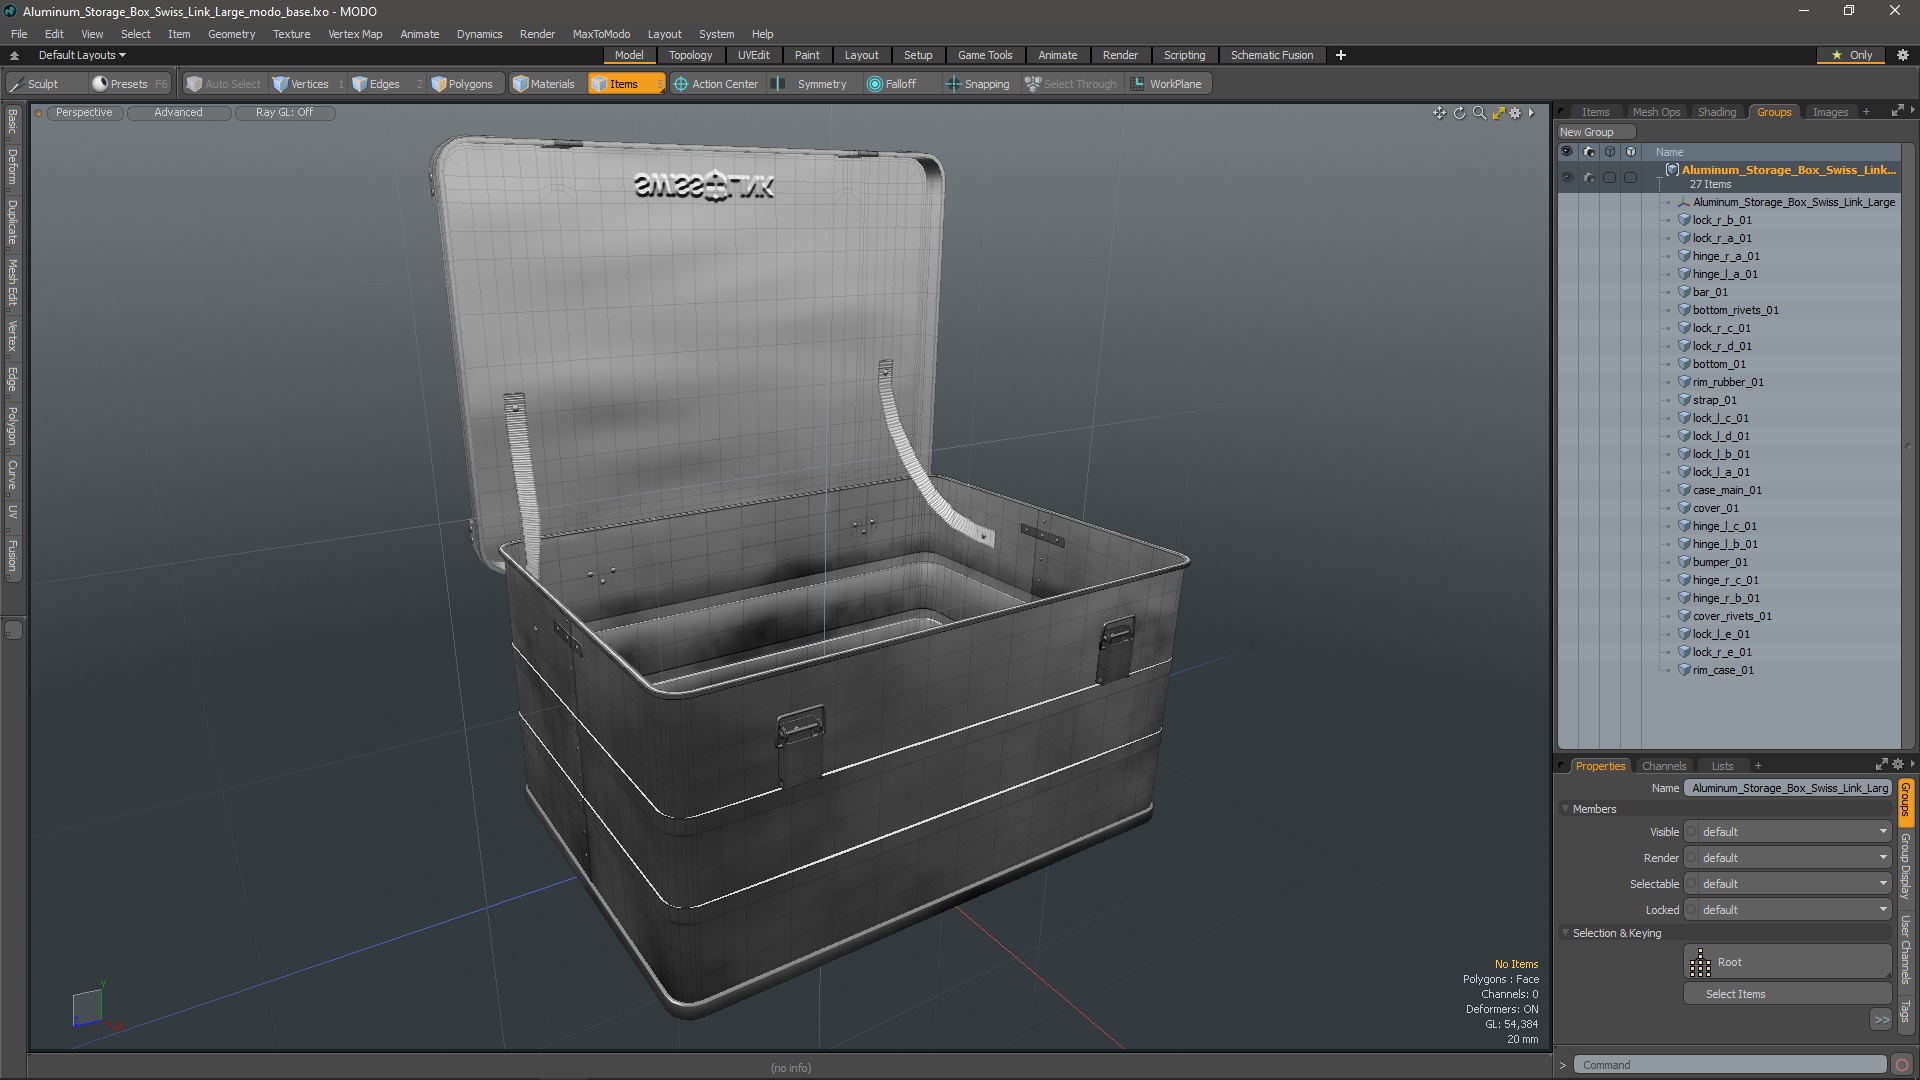Select the bumper_01 mesh item
This screenshot has width=1920, height=1080.
point(1720,562)
